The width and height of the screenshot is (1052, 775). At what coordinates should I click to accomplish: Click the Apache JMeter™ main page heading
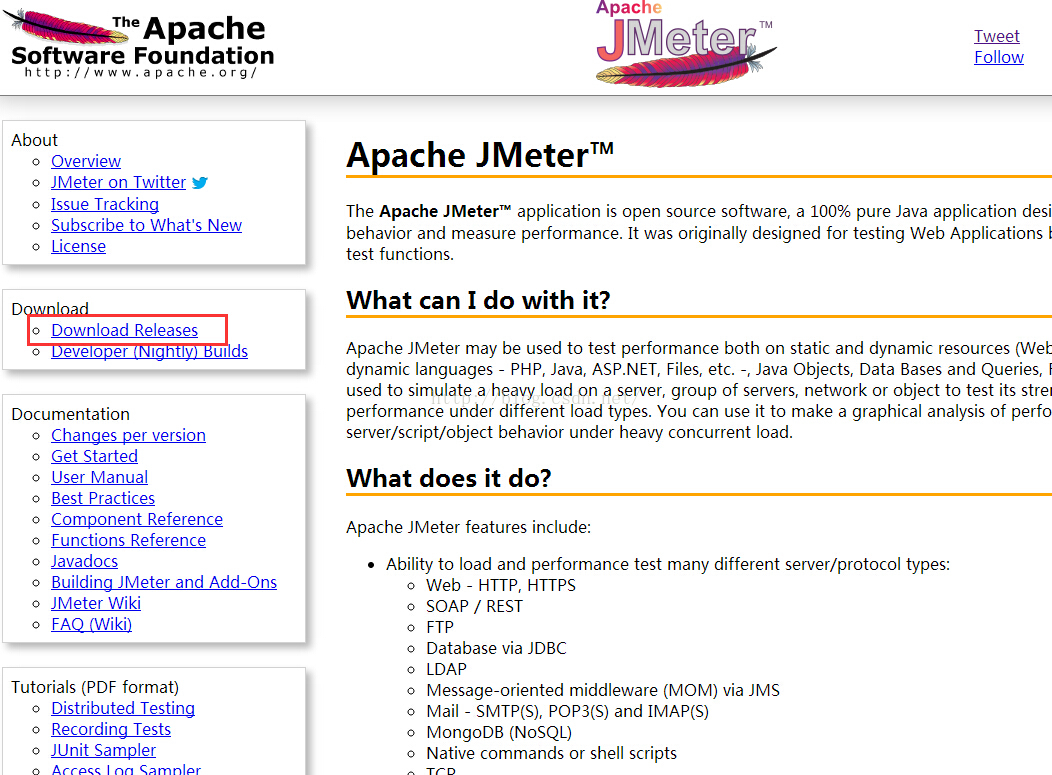[x=480, y=156]
